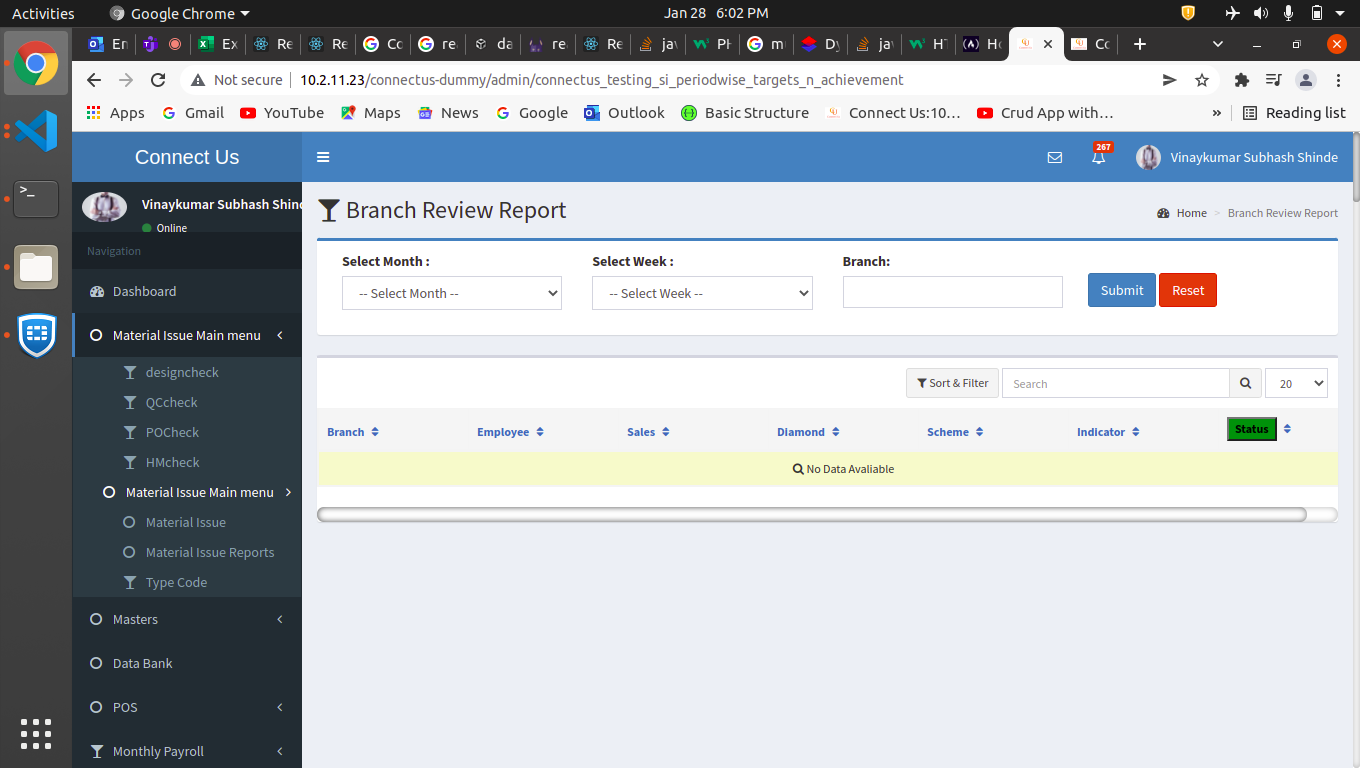1360x768 pixels.
Task: Click the Chrome address bar URL
Action: pyautogui.click(x=602, y=80)
